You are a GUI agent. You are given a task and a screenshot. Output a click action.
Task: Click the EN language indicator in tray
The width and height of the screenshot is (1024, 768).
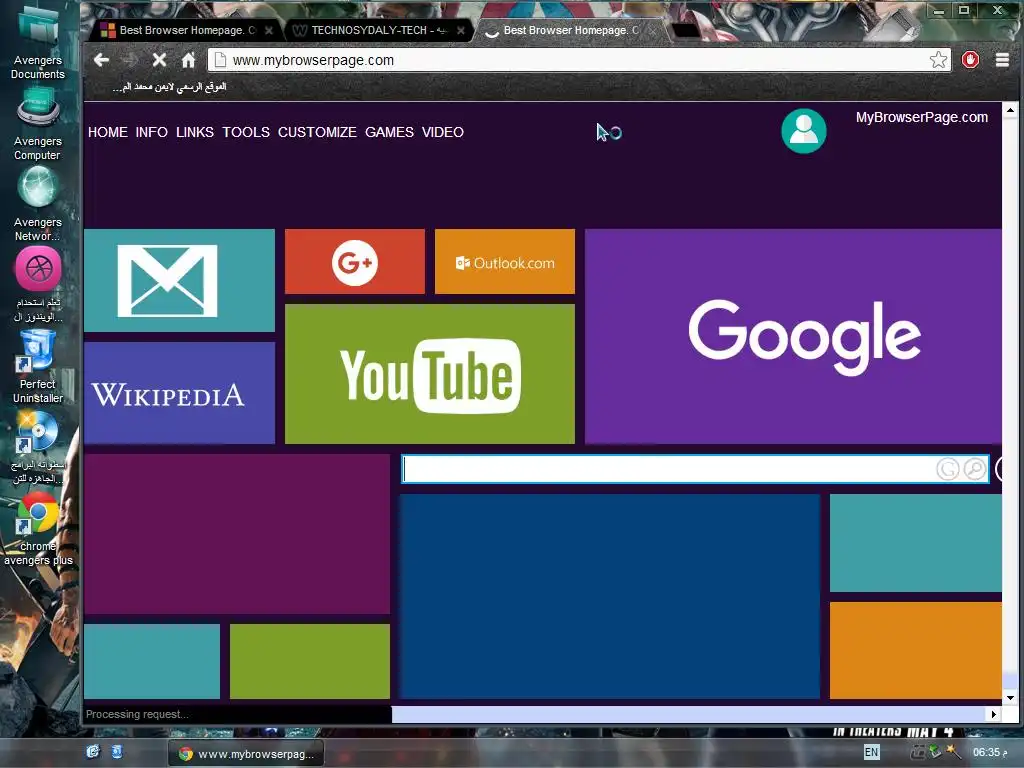tap(871, 752)
